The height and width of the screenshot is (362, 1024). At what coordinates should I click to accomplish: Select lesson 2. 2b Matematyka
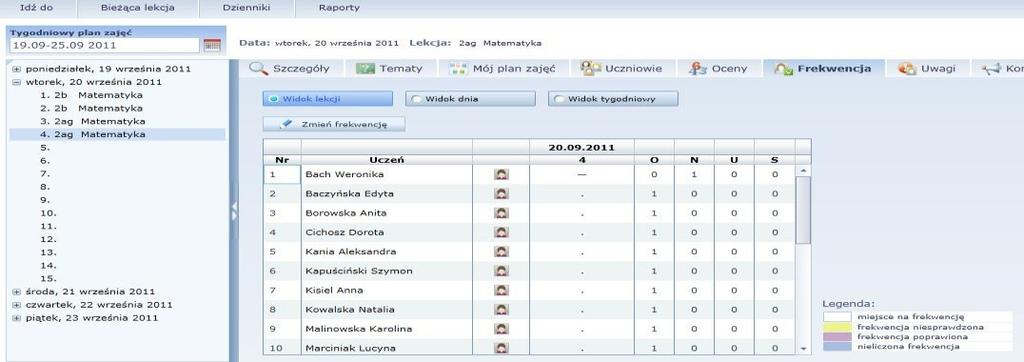coord(91,108)
